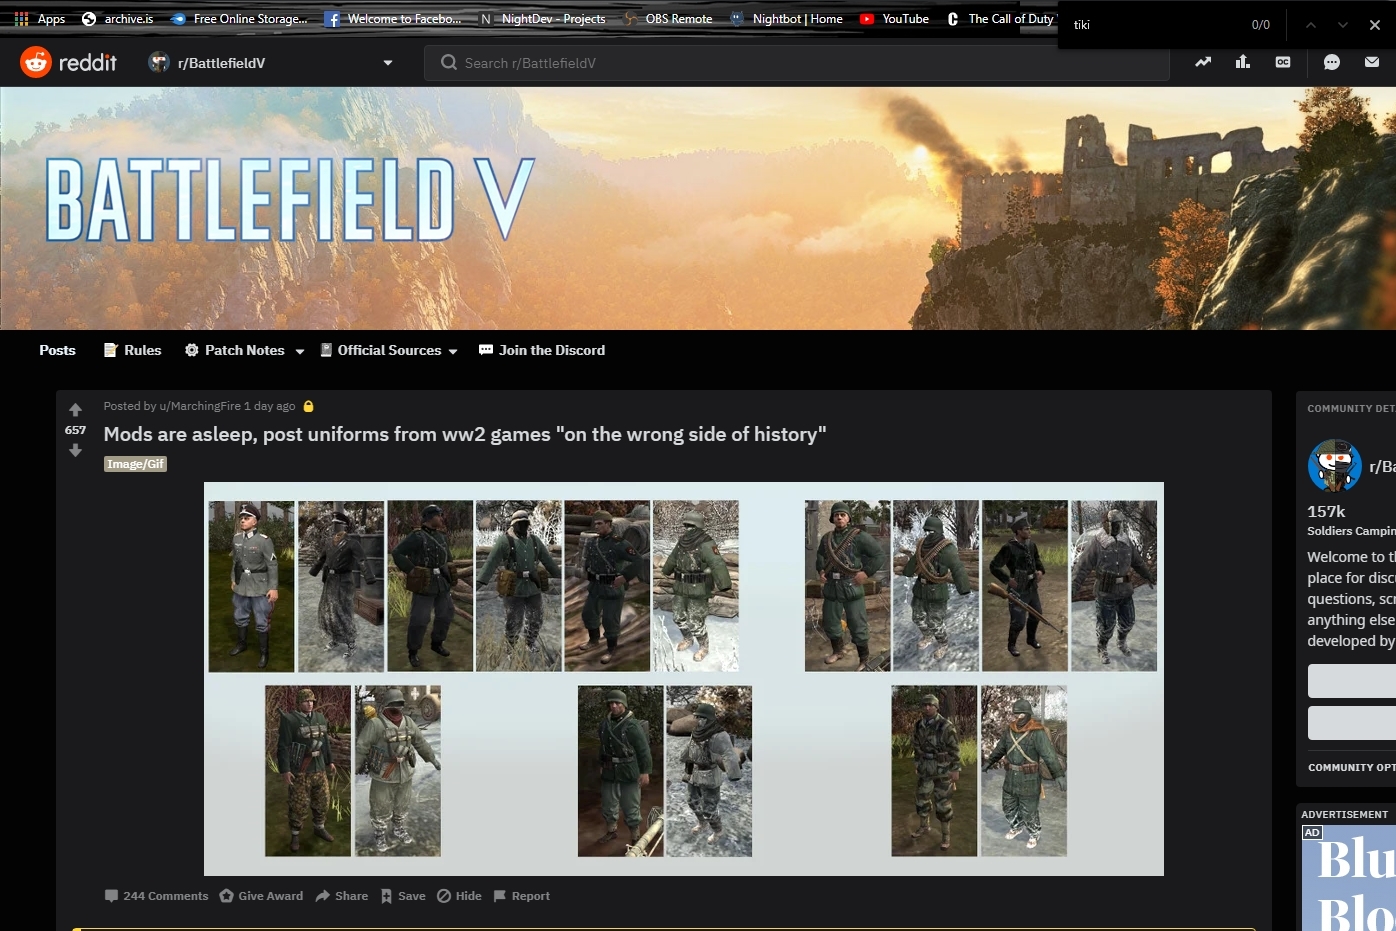Downvote the Mods are asleep post
Screen dimensions: 1396x931
point(75,451)
